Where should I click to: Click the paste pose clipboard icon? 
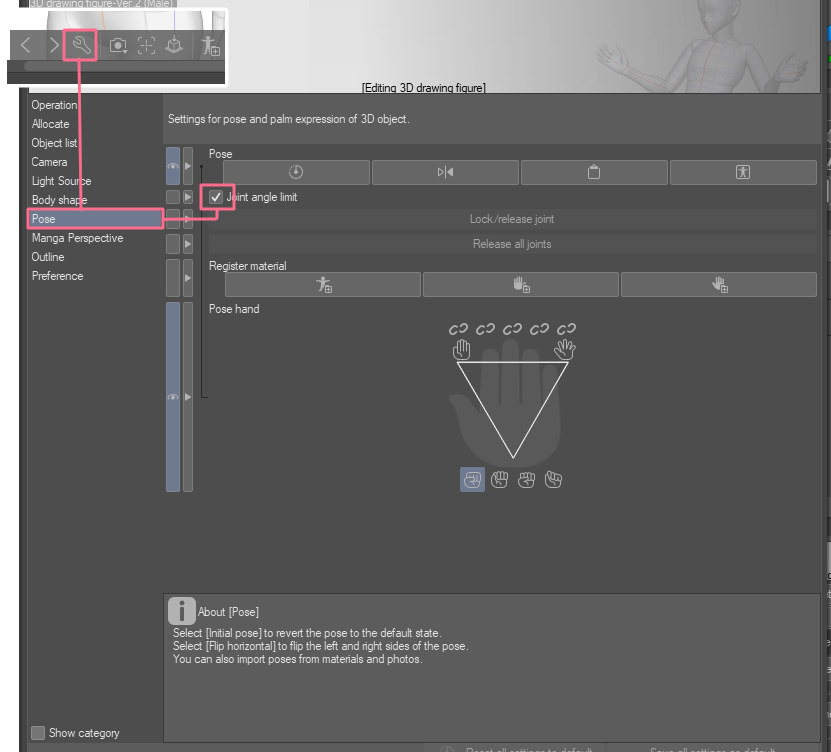coord(594,172)
